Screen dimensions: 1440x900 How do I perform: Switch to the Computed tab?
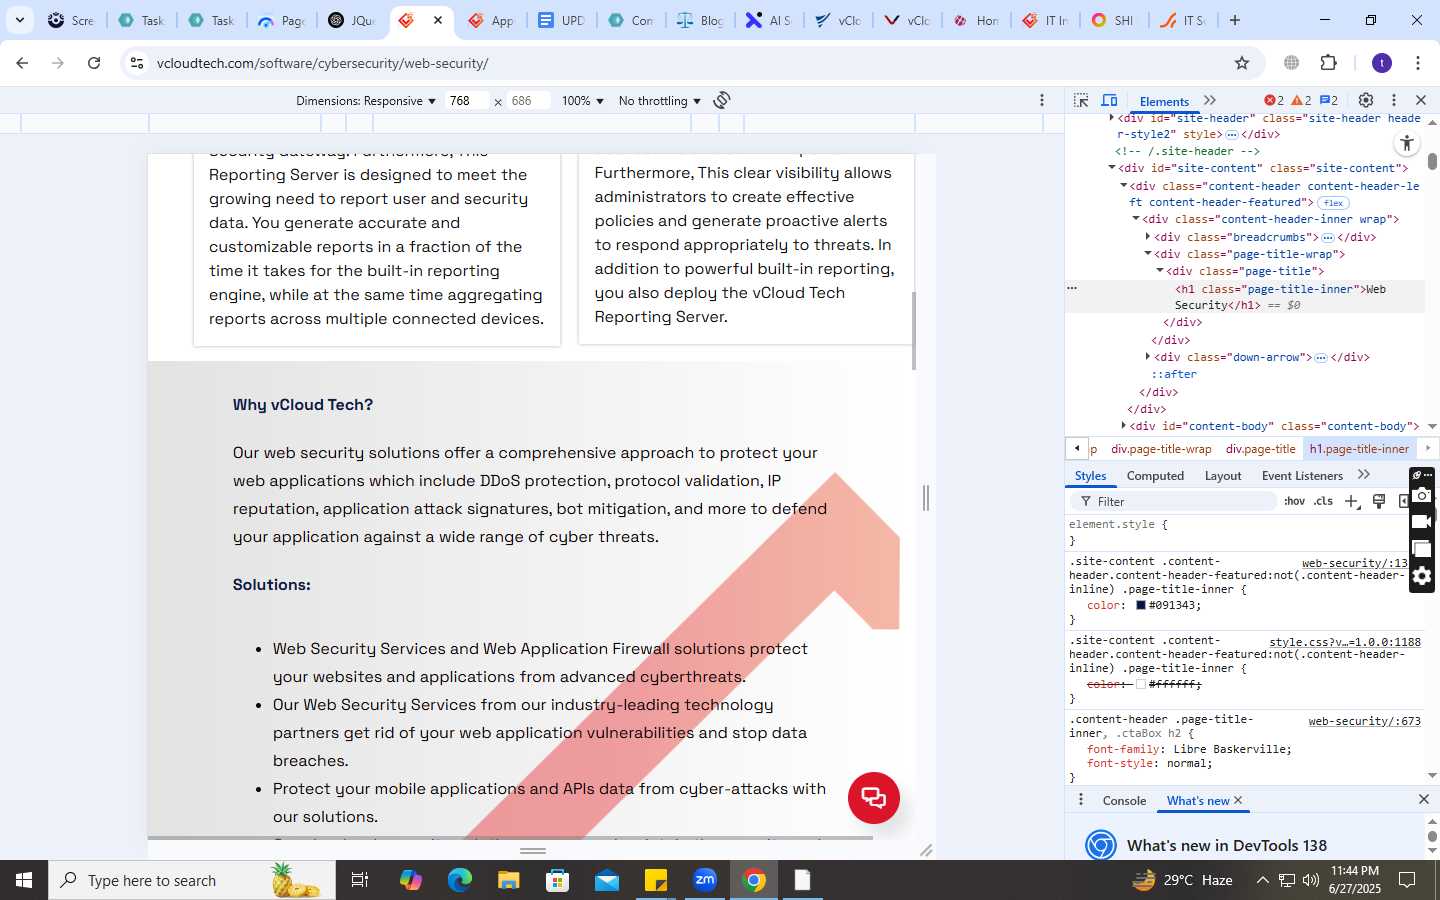1155,476
